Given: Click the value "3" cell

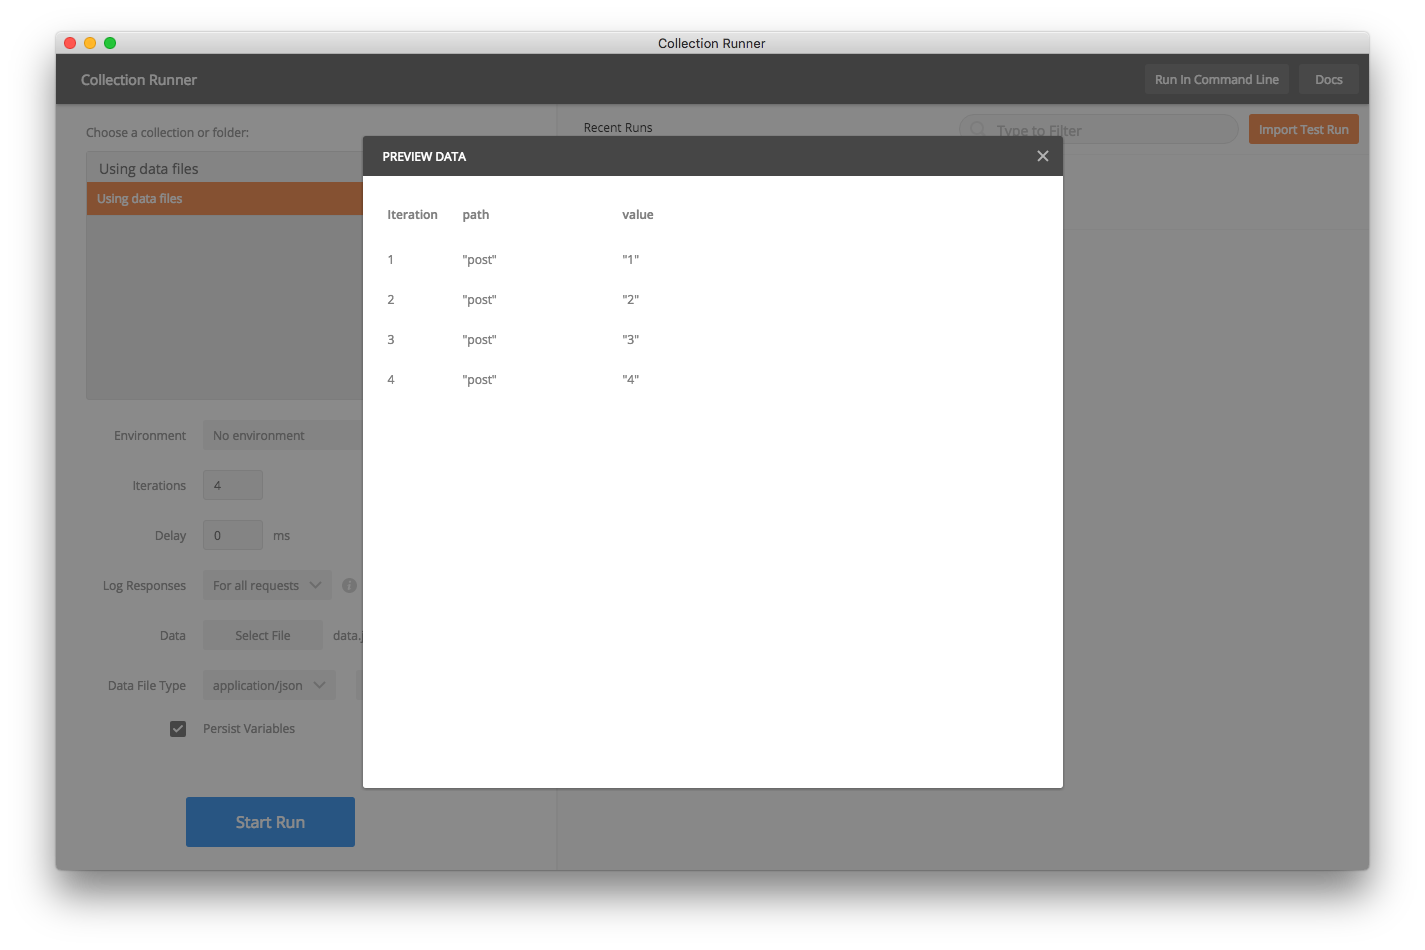Looking at the screenshot, I should [631, 340].
